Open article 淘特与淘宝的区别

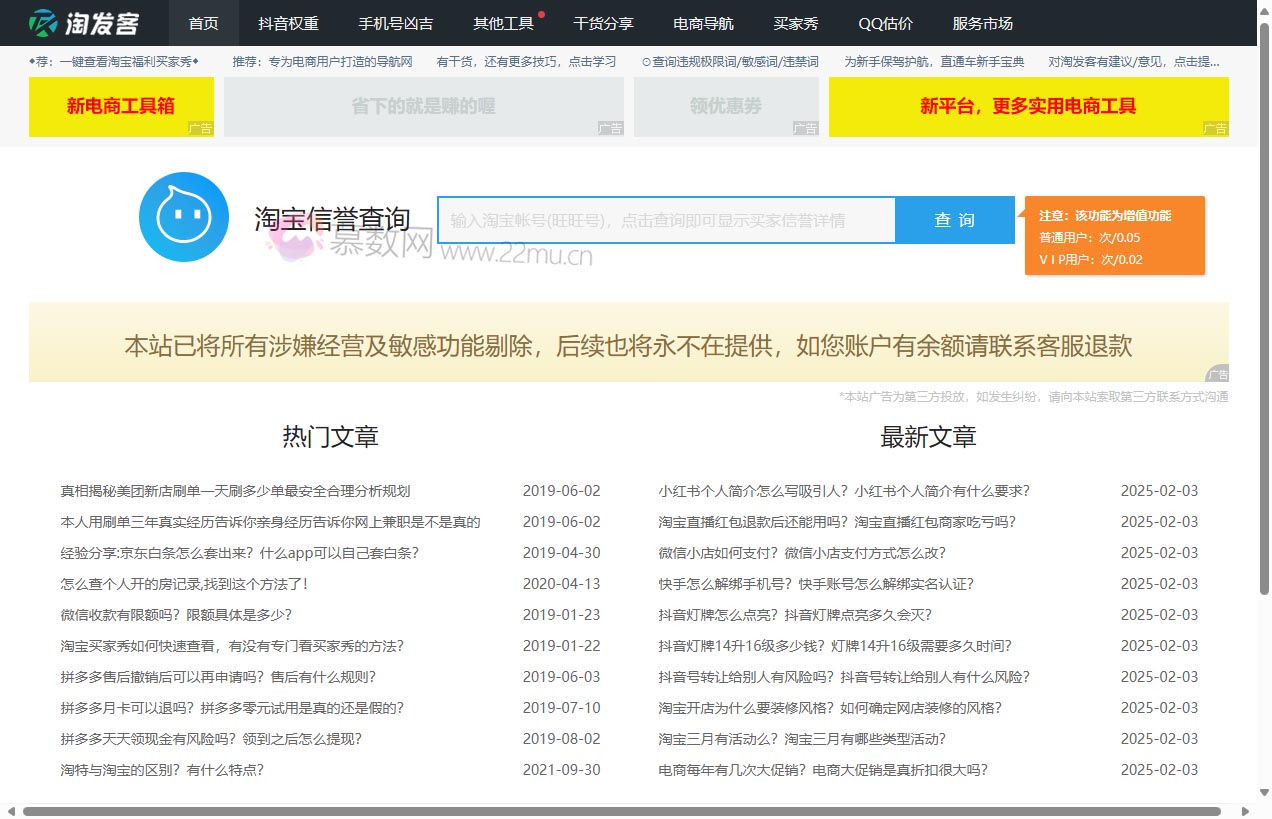click(162, 770)
